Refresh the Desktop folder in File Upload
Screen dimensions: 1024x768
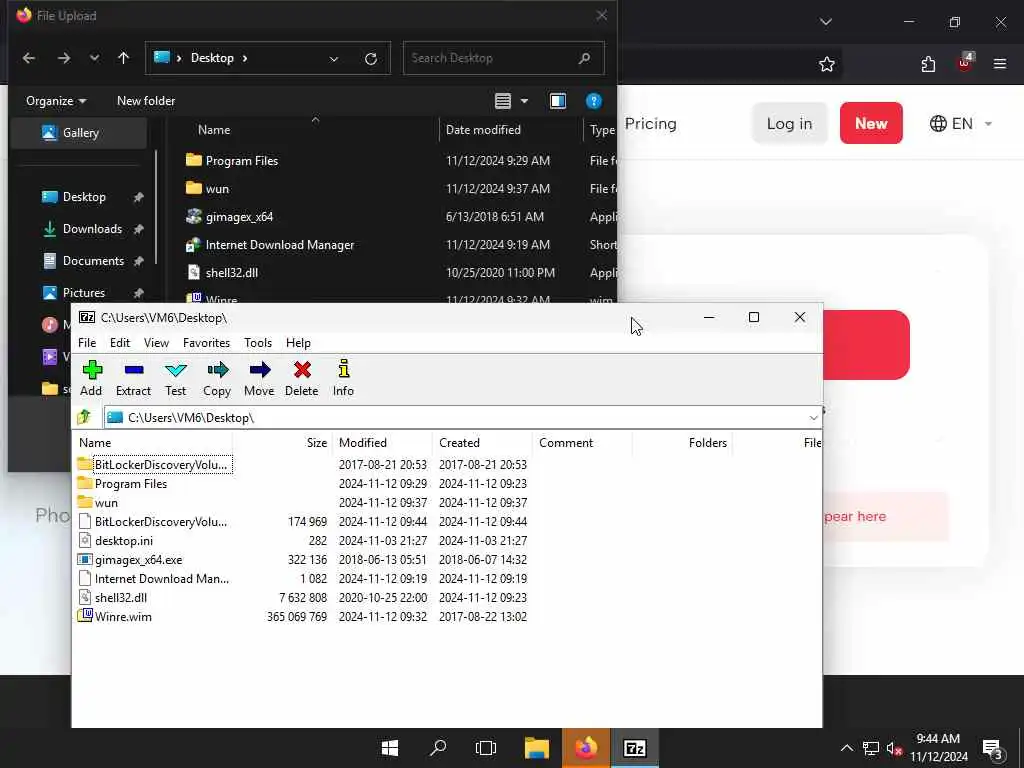click(x=371, y=59)
